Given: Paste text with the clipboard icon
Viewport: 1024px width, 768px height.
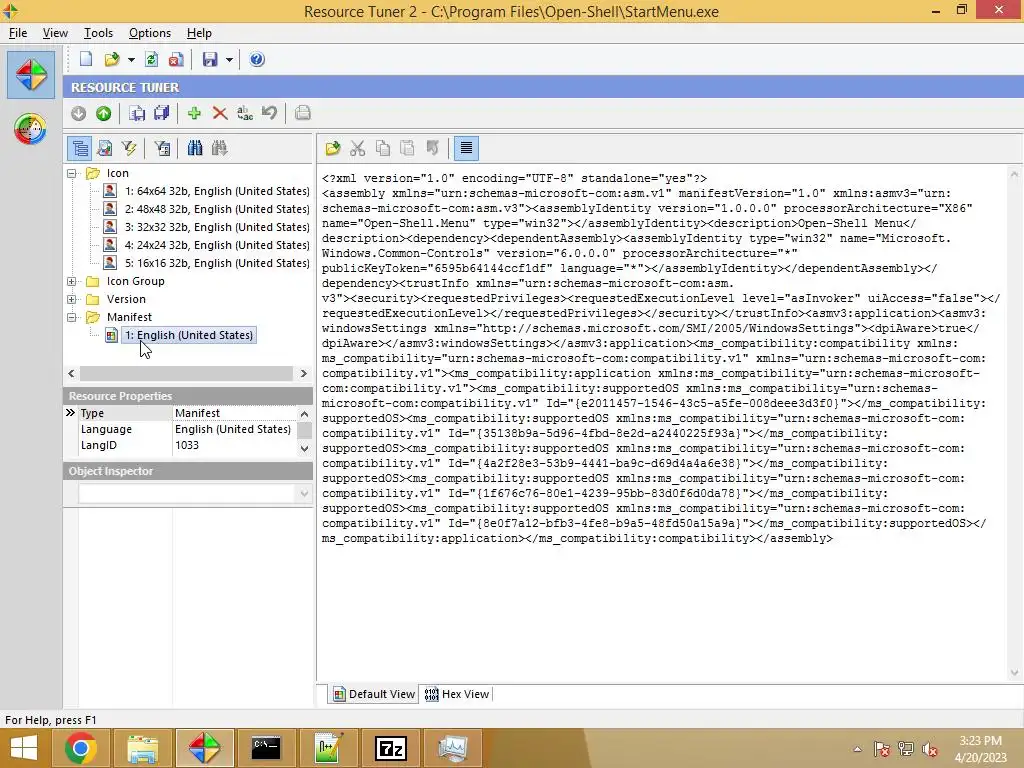Looking at the screenshot, I should tap(408, 148).
